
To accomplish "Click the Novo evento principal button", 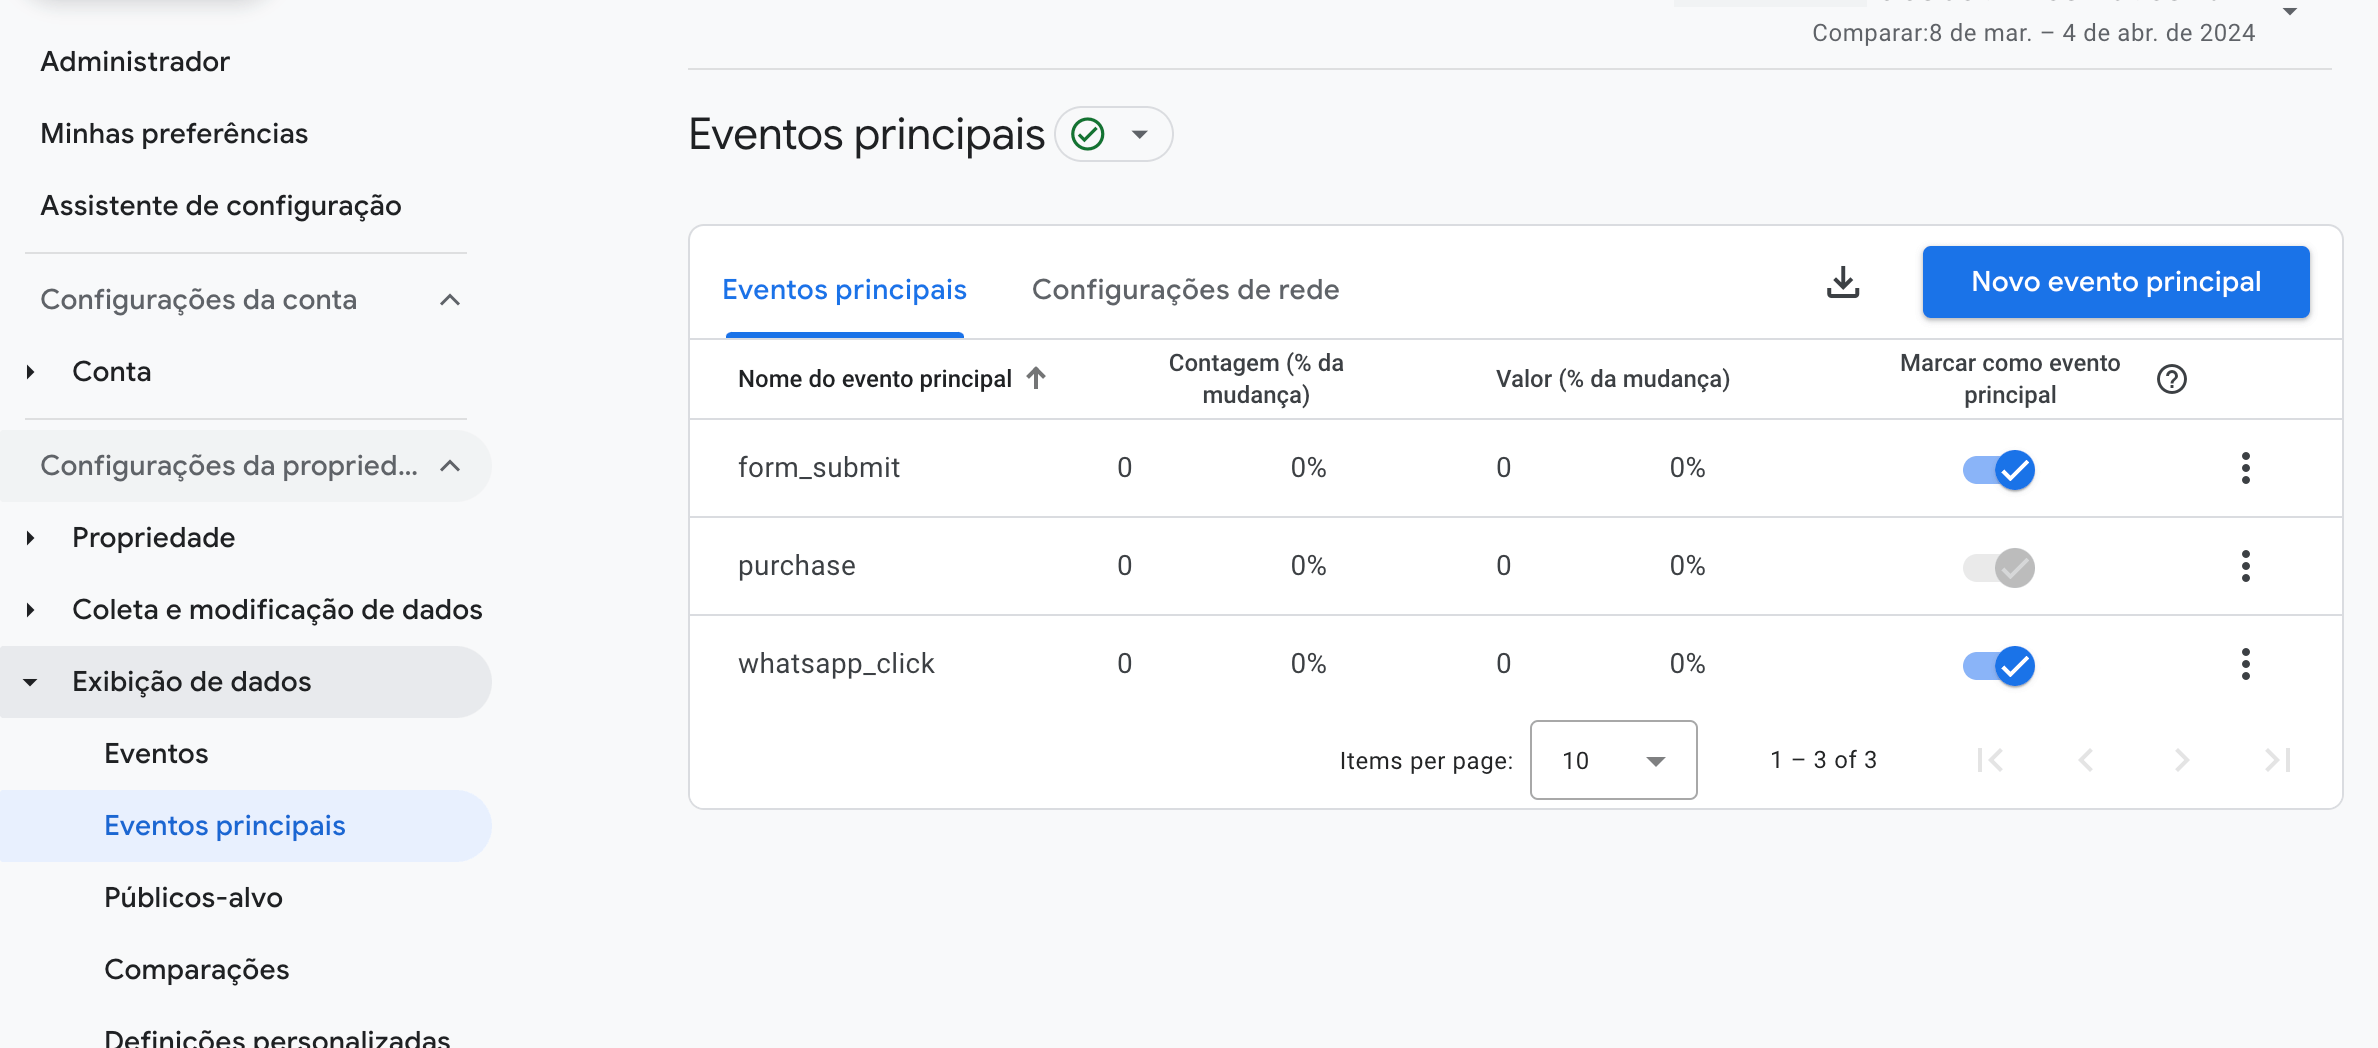I will [x=2115, y=282].
